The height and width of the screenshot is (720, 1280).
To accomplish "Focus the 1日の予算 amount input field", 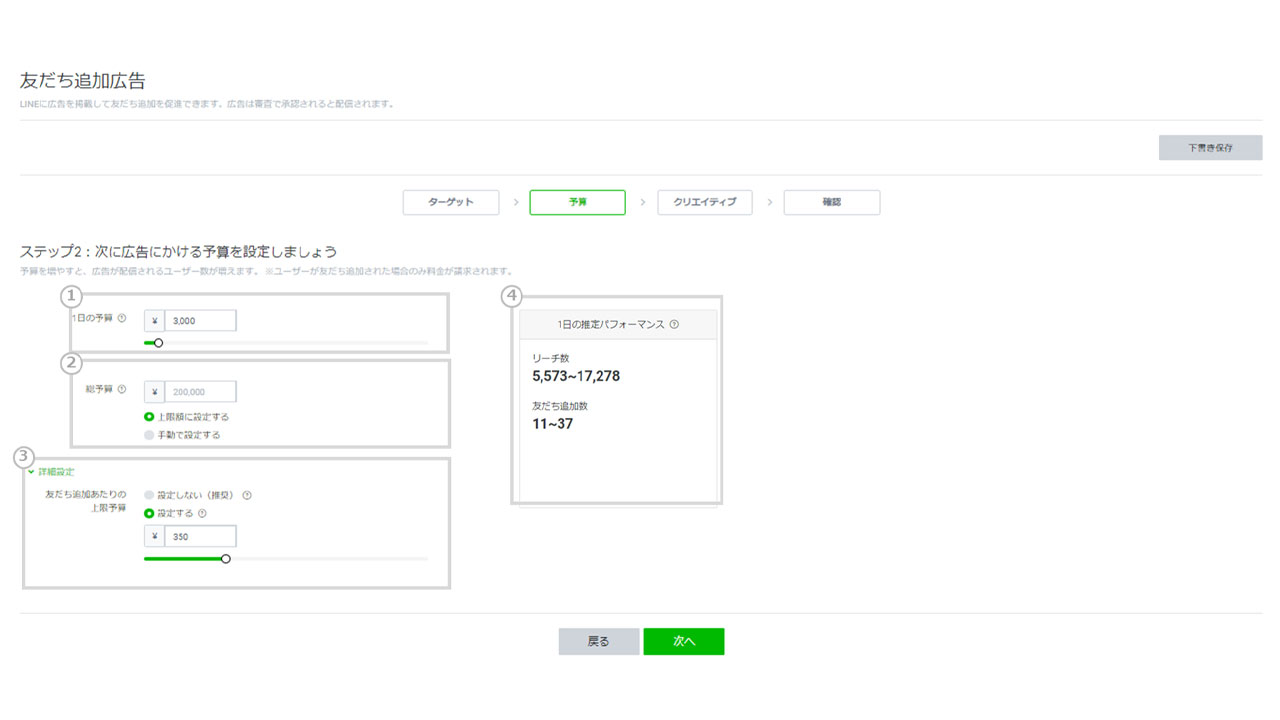I will (x=200, y=320).
